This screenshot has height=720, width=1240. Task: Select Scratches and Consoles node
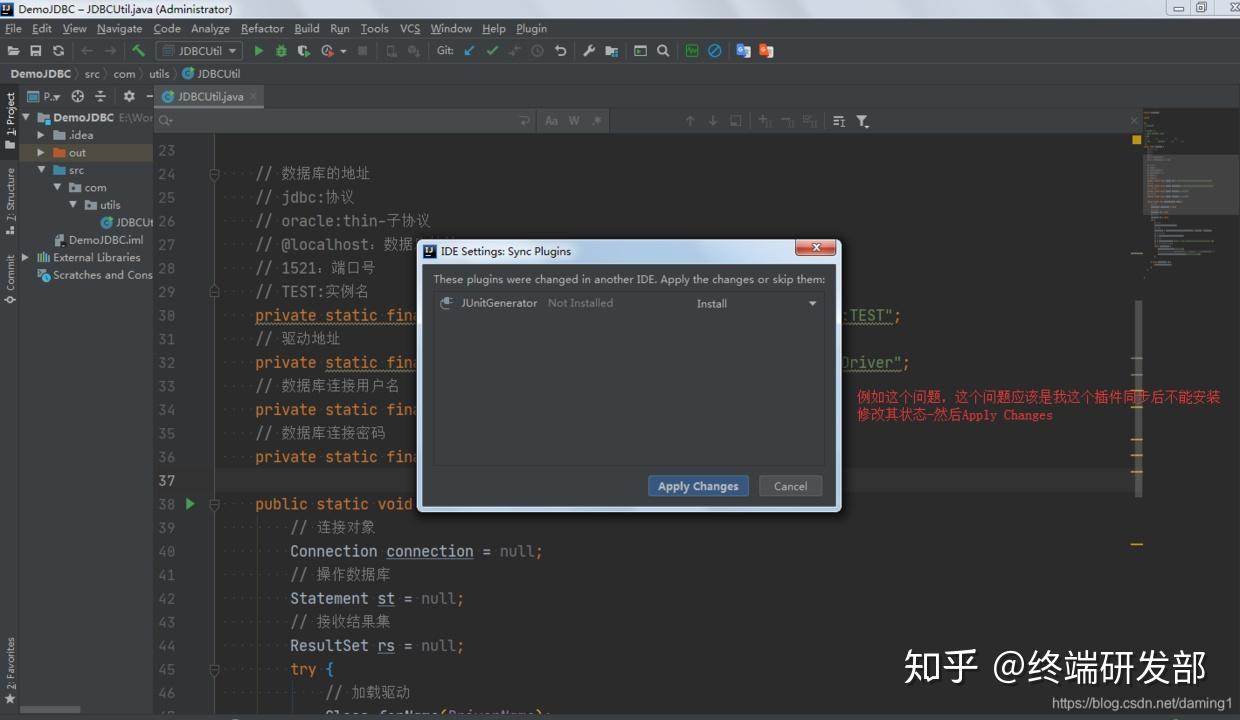tap(94, 275)
